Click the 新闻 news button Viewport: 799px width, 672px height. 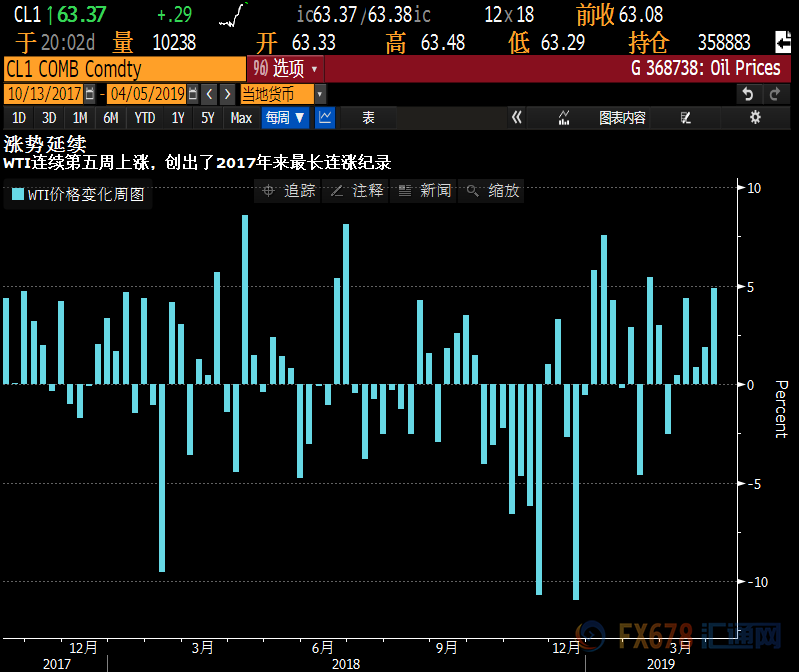[424, 190]
